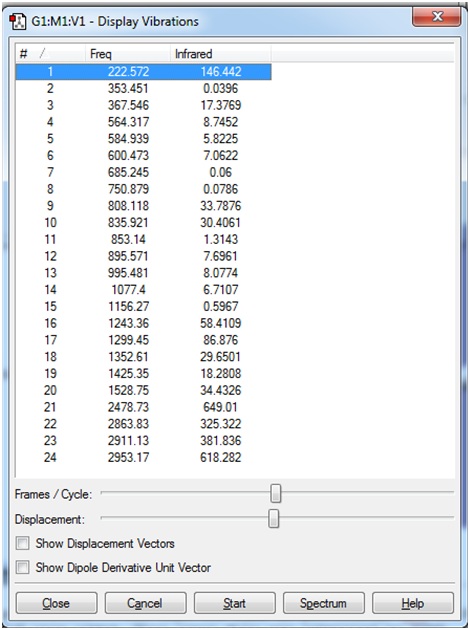Click the infrared value 17.3769
Screen dimensions: 468x629
(x=221, y=105)
